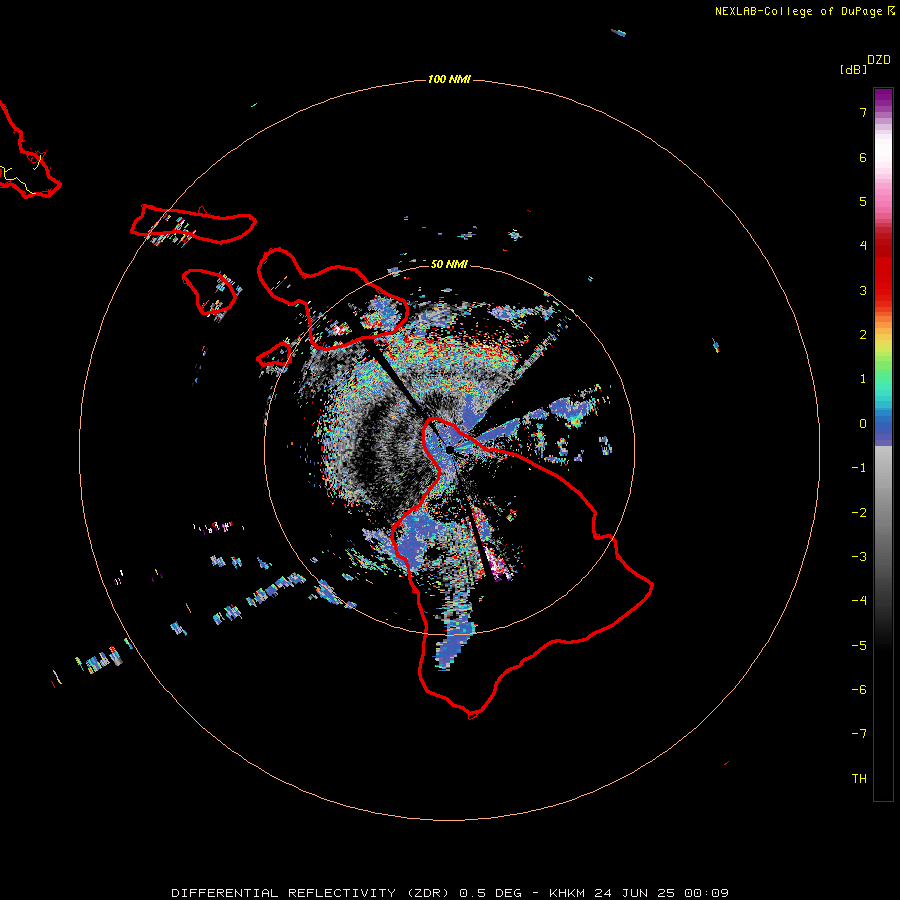Viewport: 900px width, 900px height.
Task: Click the 0.5 DEG elevation text
Action: (490, 893)
